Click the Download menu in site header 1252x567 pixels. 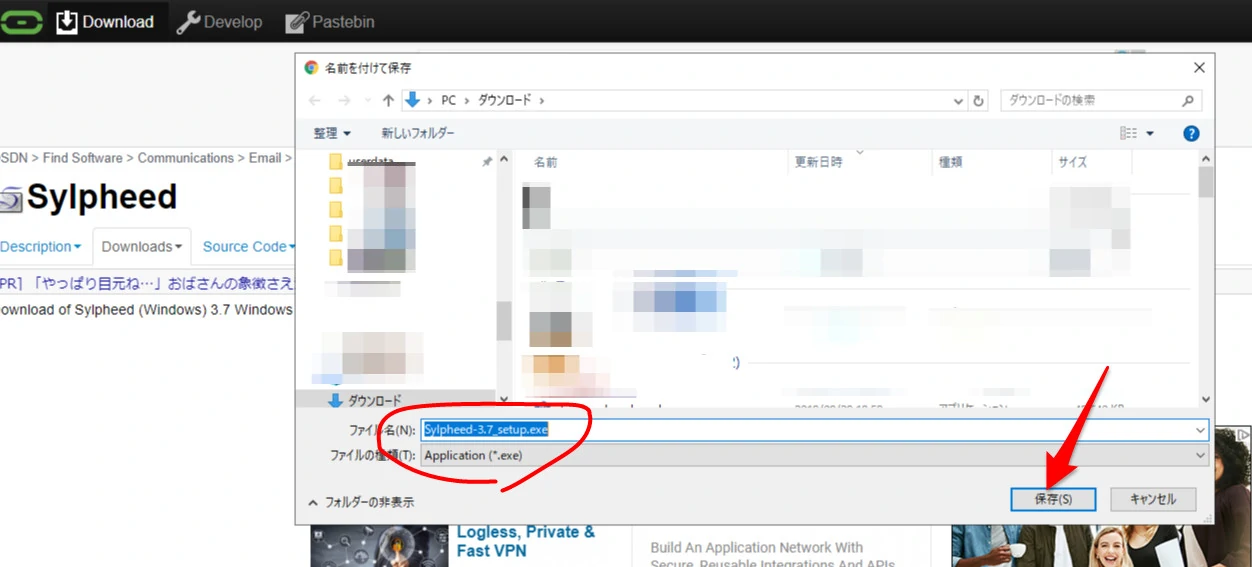click(x=105, y=21)
